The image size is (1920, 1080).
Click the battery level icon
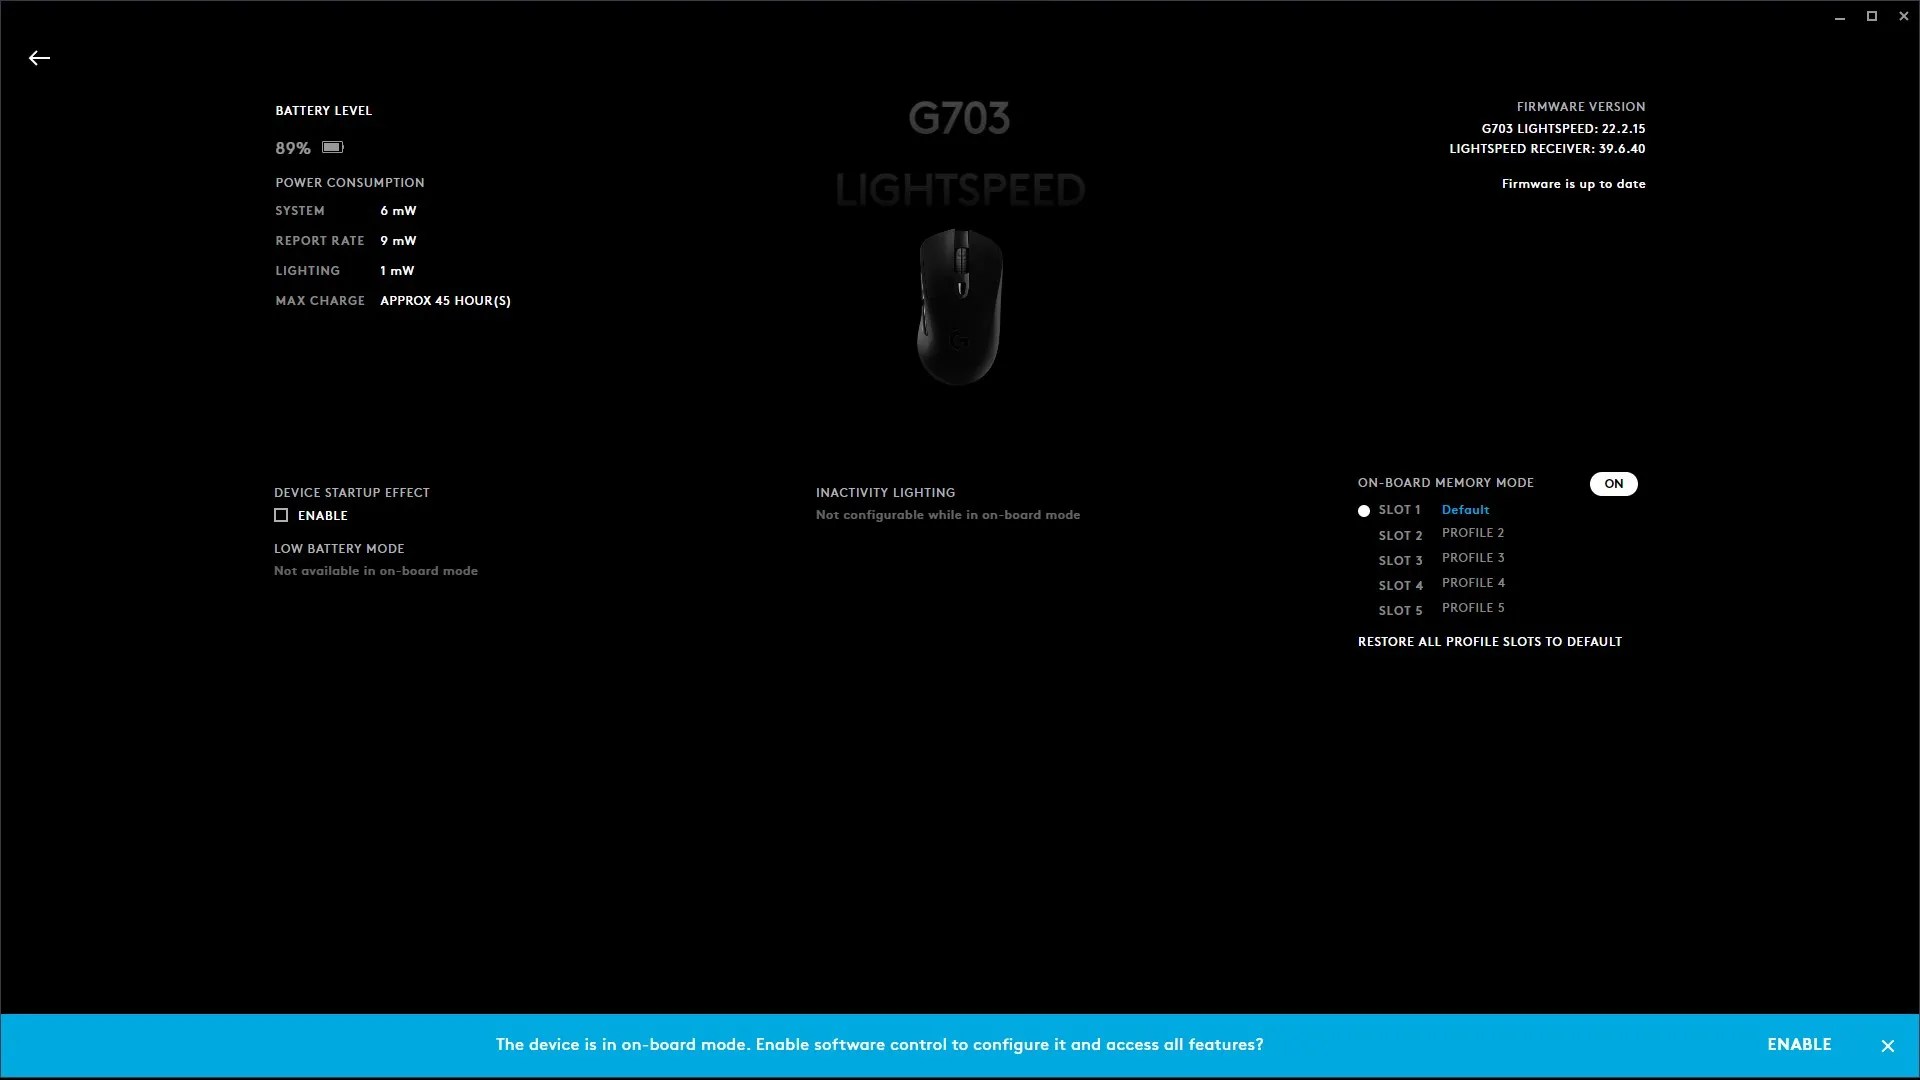pos(333,147)
